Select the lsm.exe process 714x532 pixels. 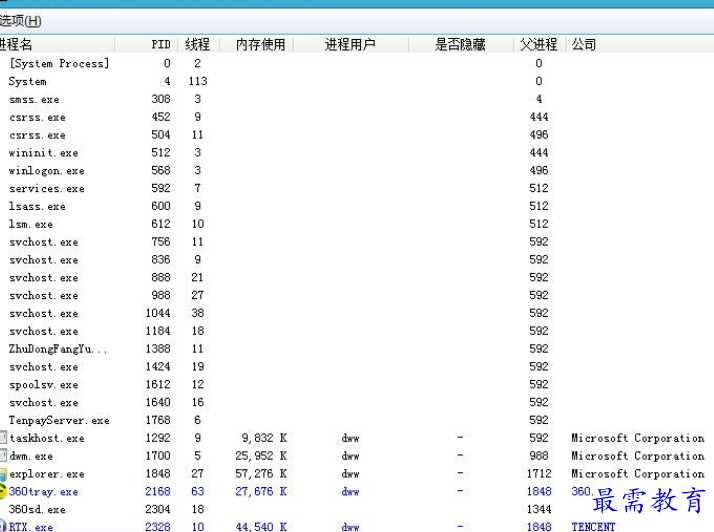(31, 224)
